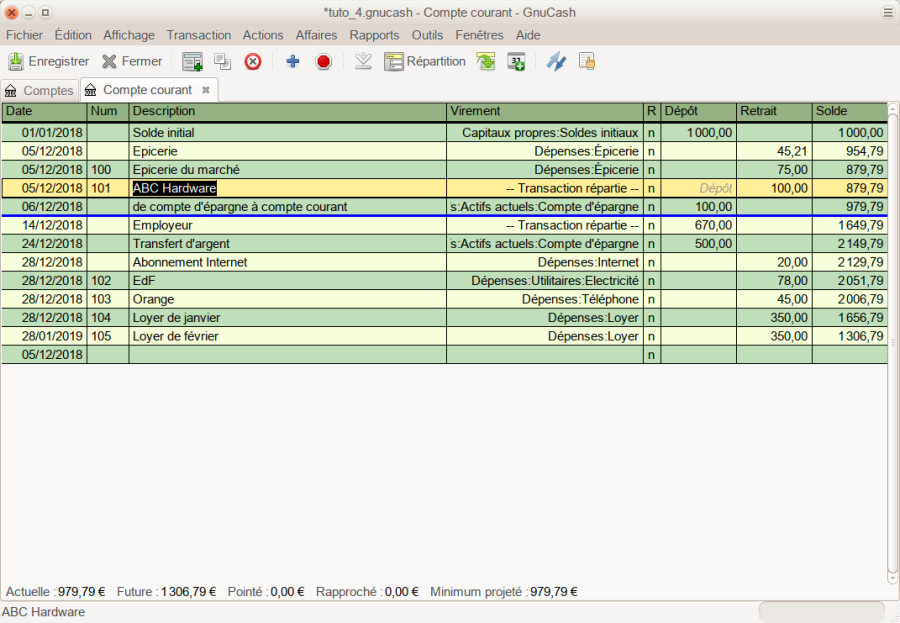
Task: Click the vertical scrollbar of the register
Action: [893, 340]
